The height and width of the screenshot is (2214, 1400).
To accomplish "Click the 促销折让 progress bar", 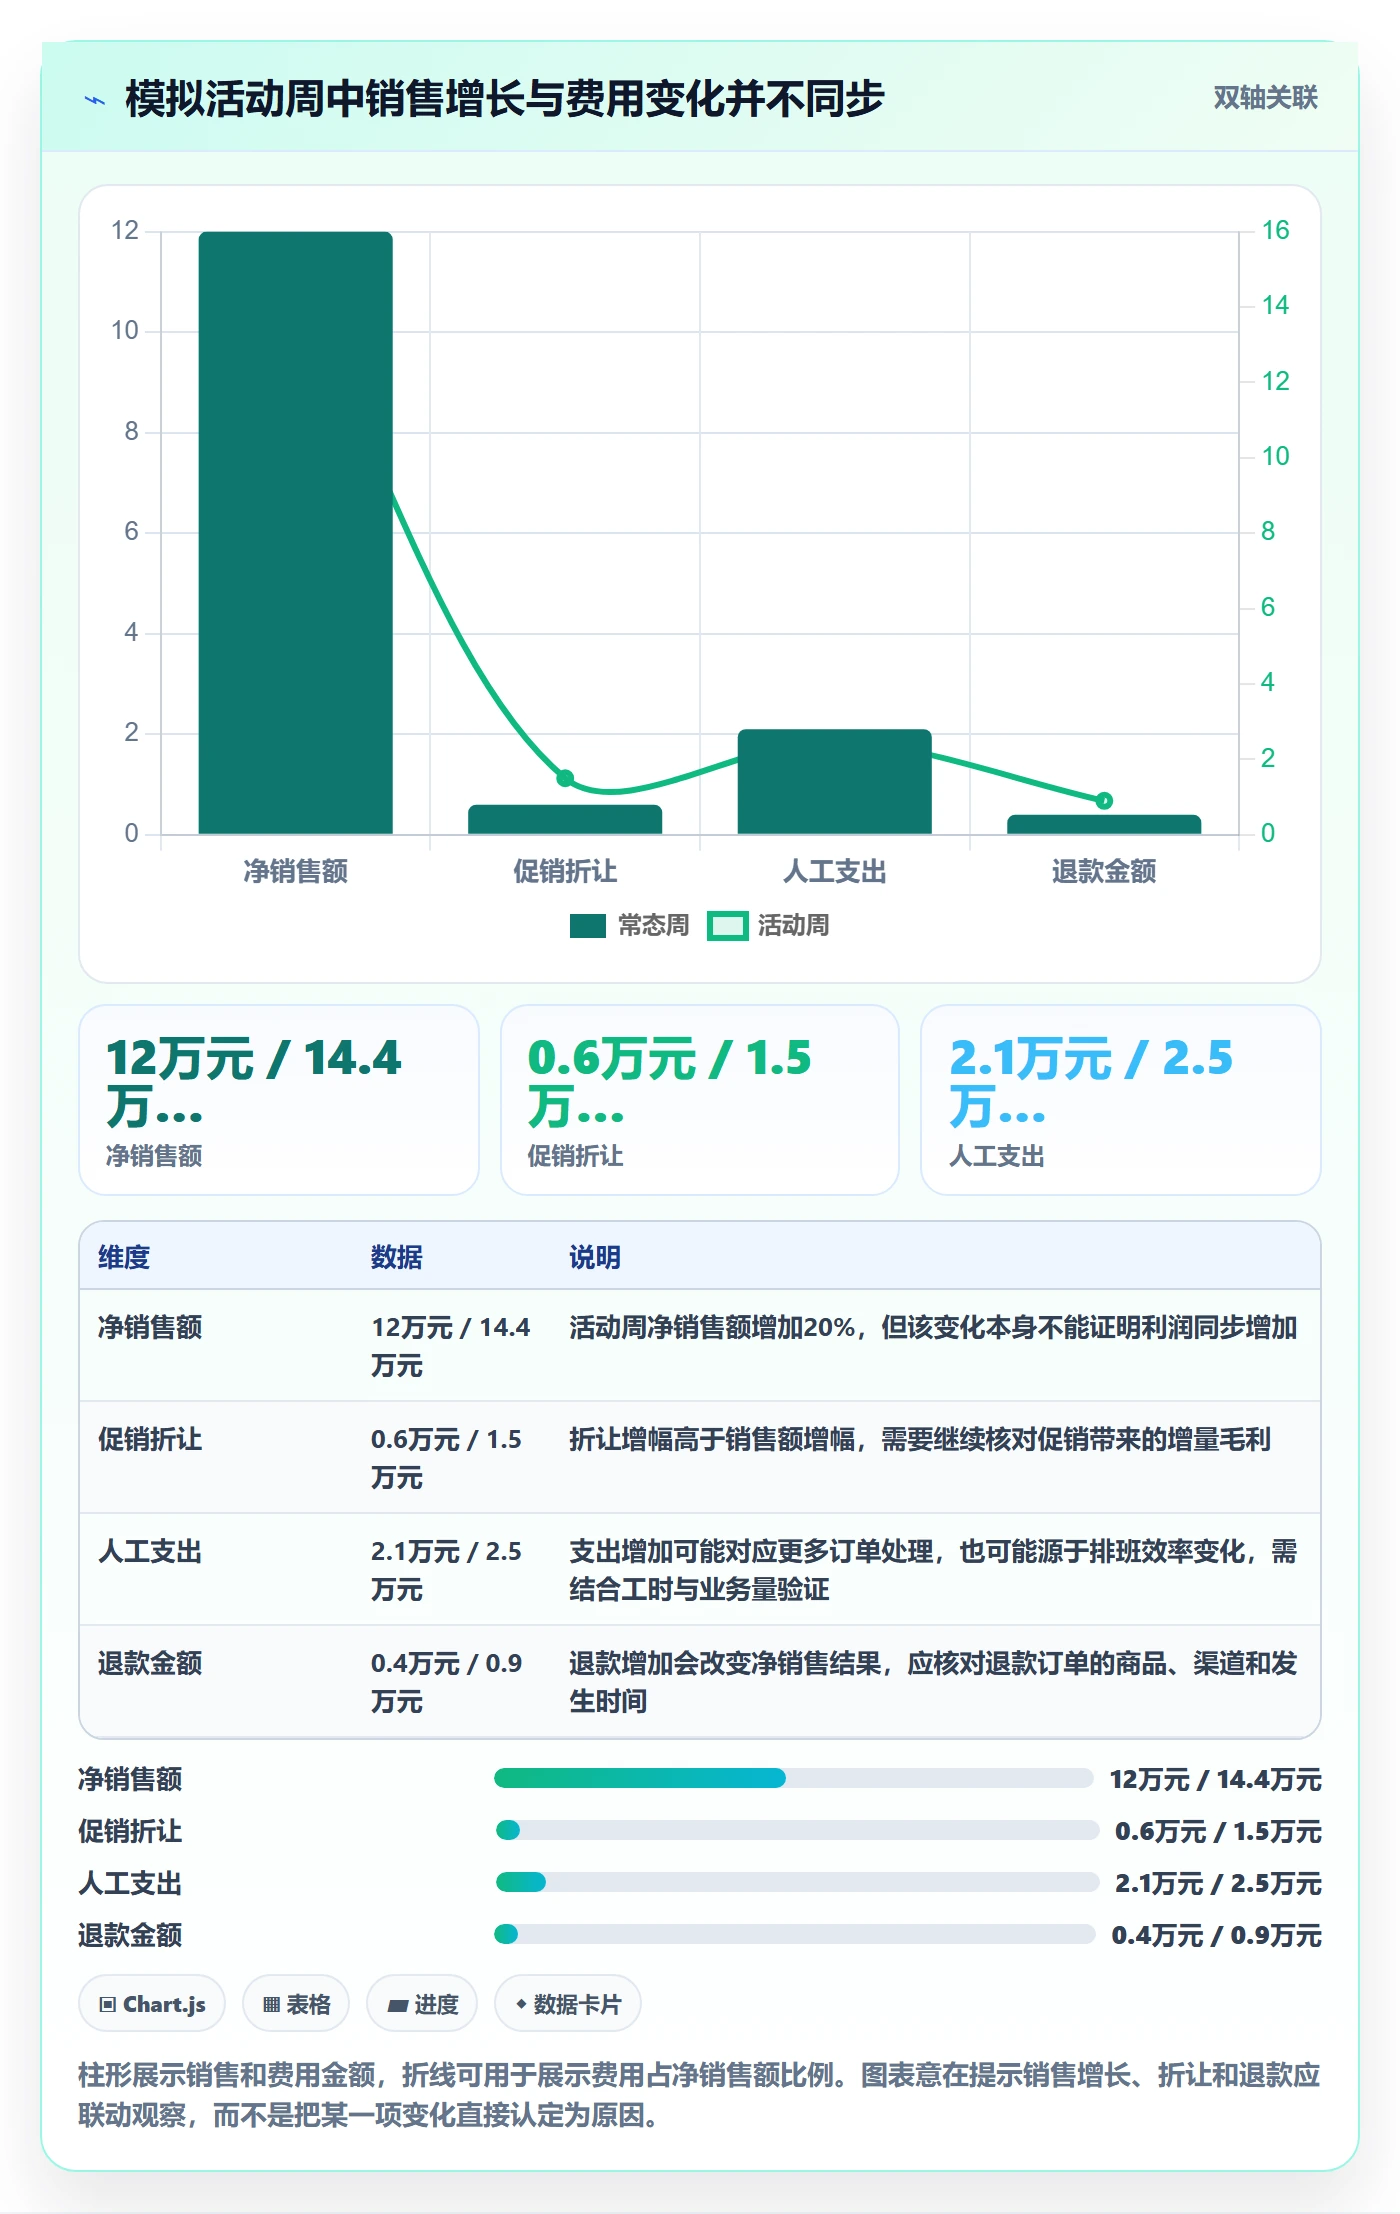I will point(797,1830).
